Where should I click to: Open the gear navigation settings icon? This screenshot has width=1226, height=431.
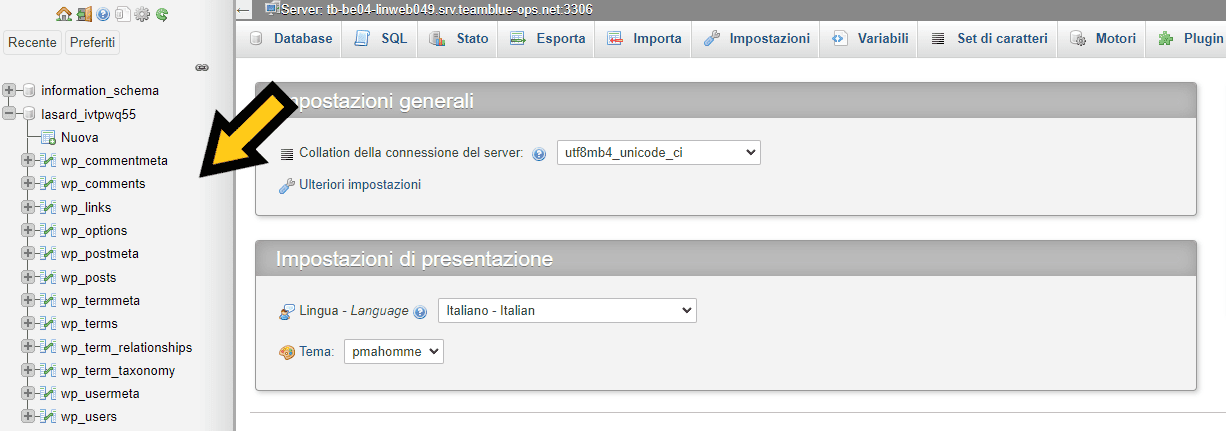click(x=141, y=14)
